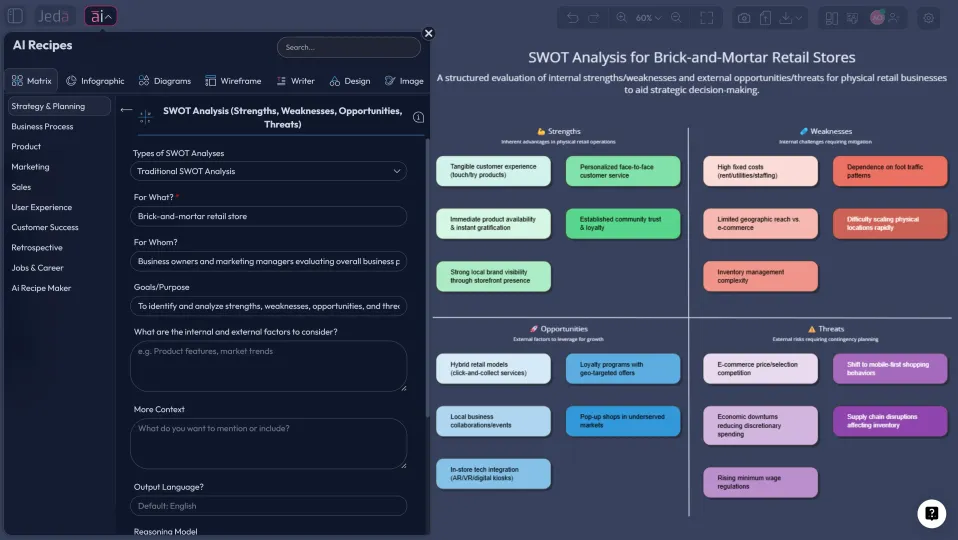This screenshot has height=540, width=958.
Task: Open the 60% zoom level dropdown
Action: point(649,18)
